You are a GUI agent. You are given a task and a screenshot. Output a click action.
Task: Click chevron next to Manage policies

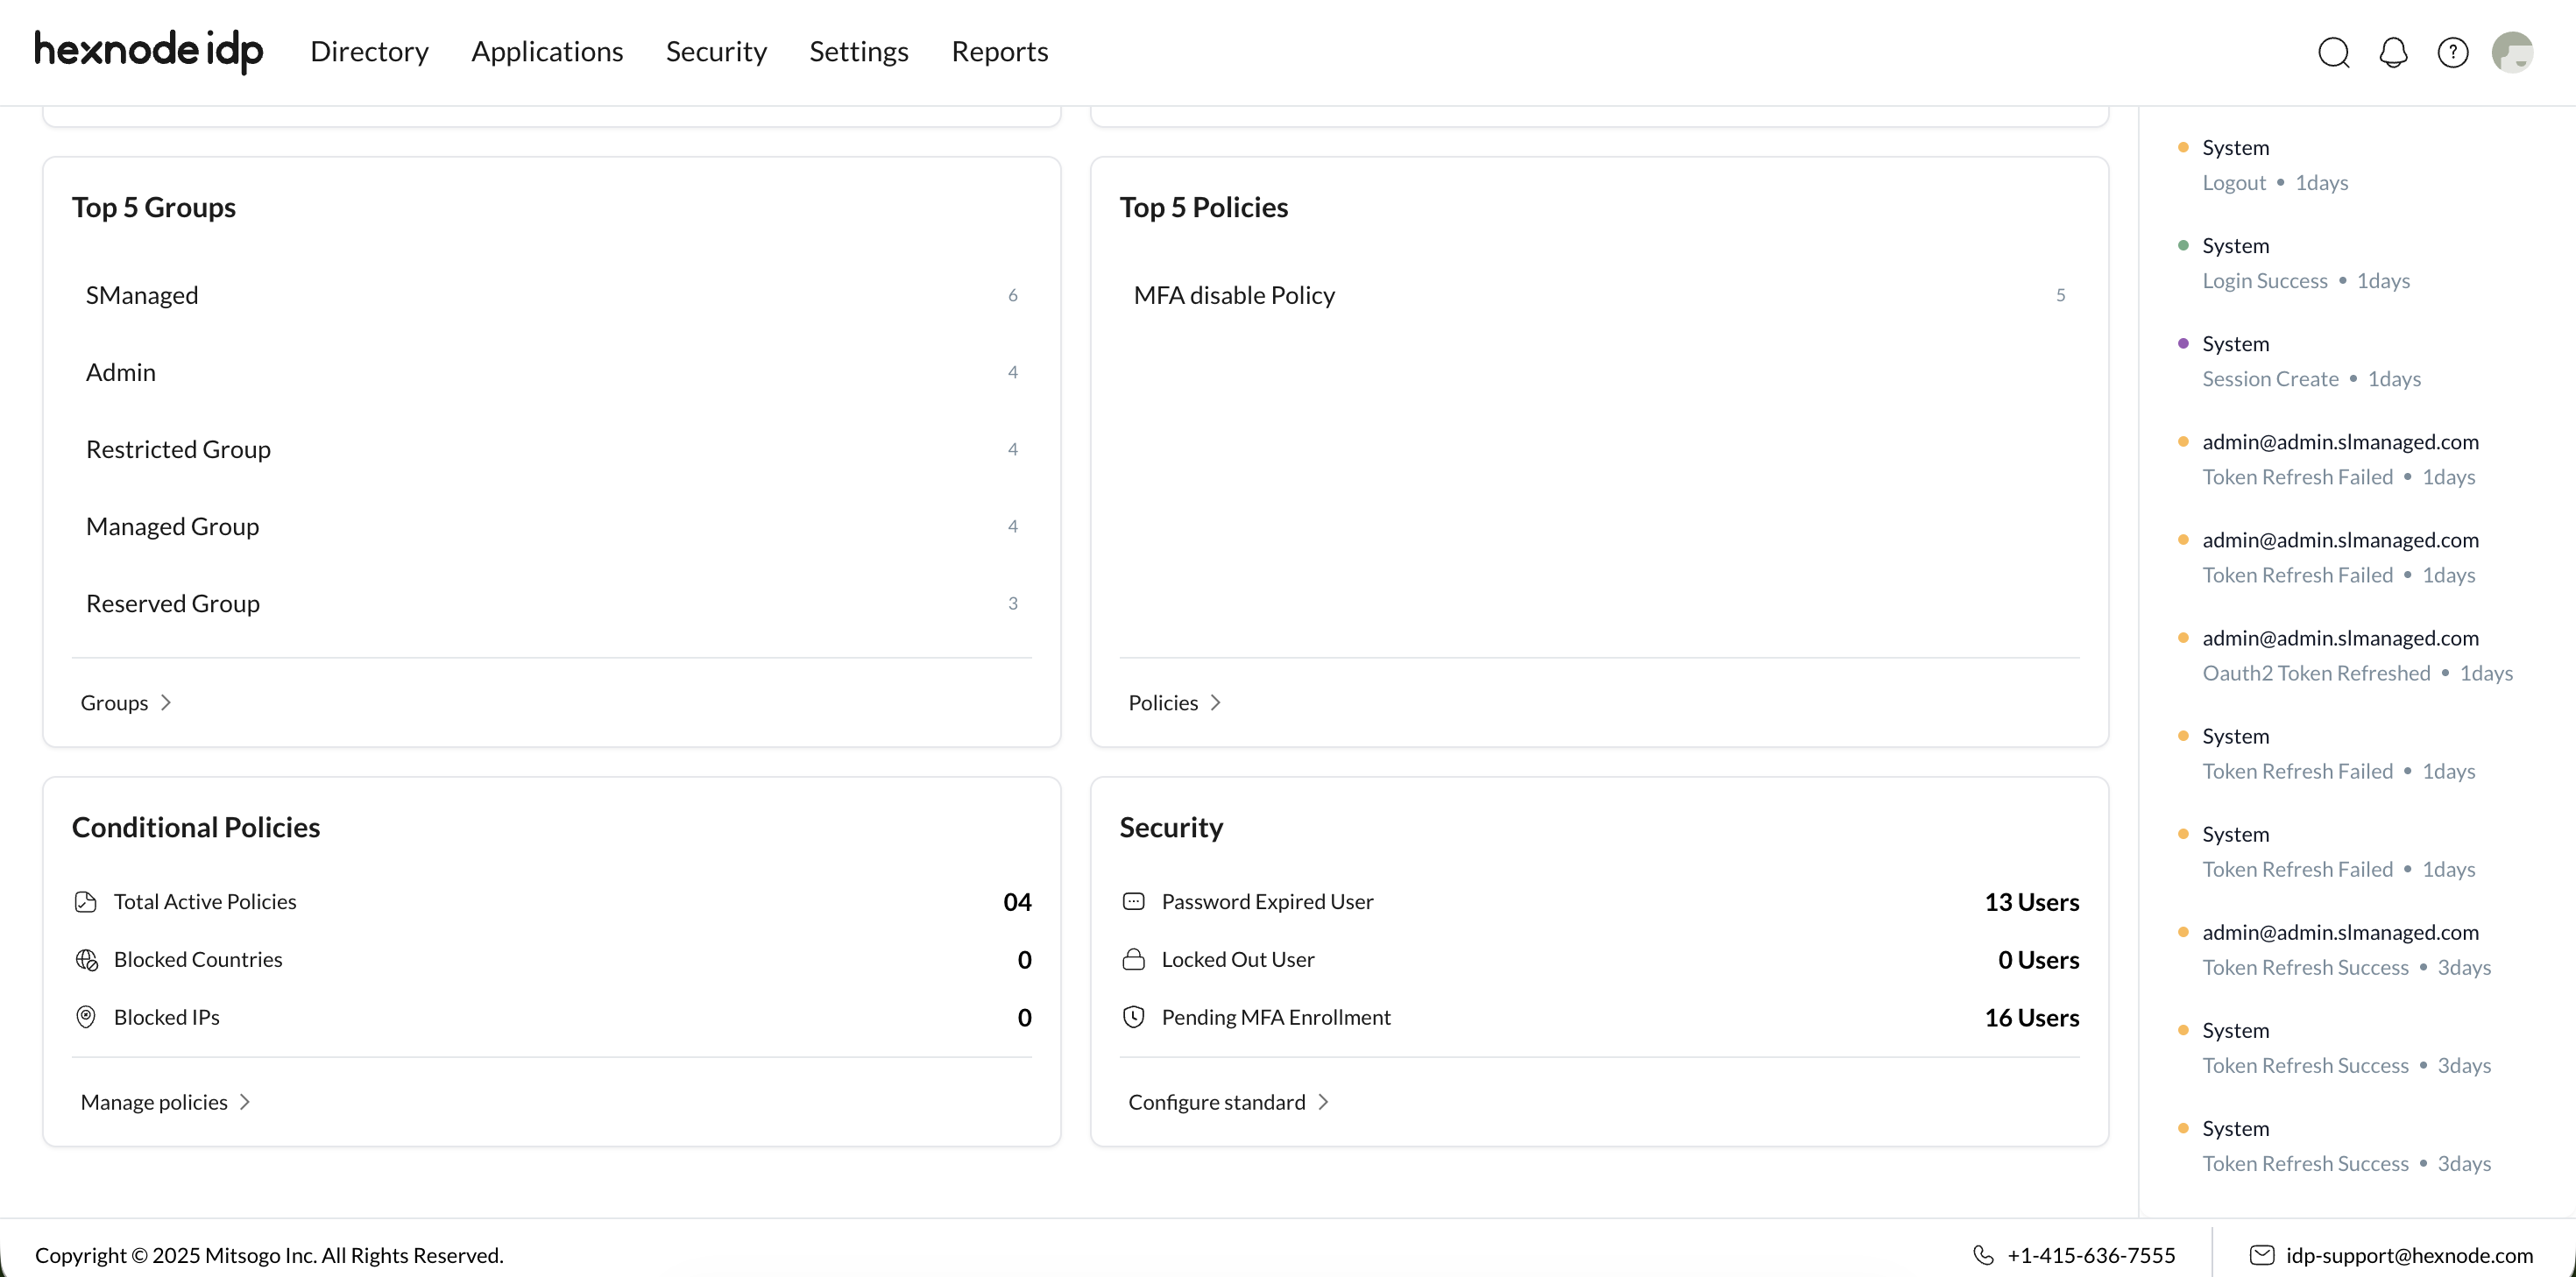coord(245,1102)
